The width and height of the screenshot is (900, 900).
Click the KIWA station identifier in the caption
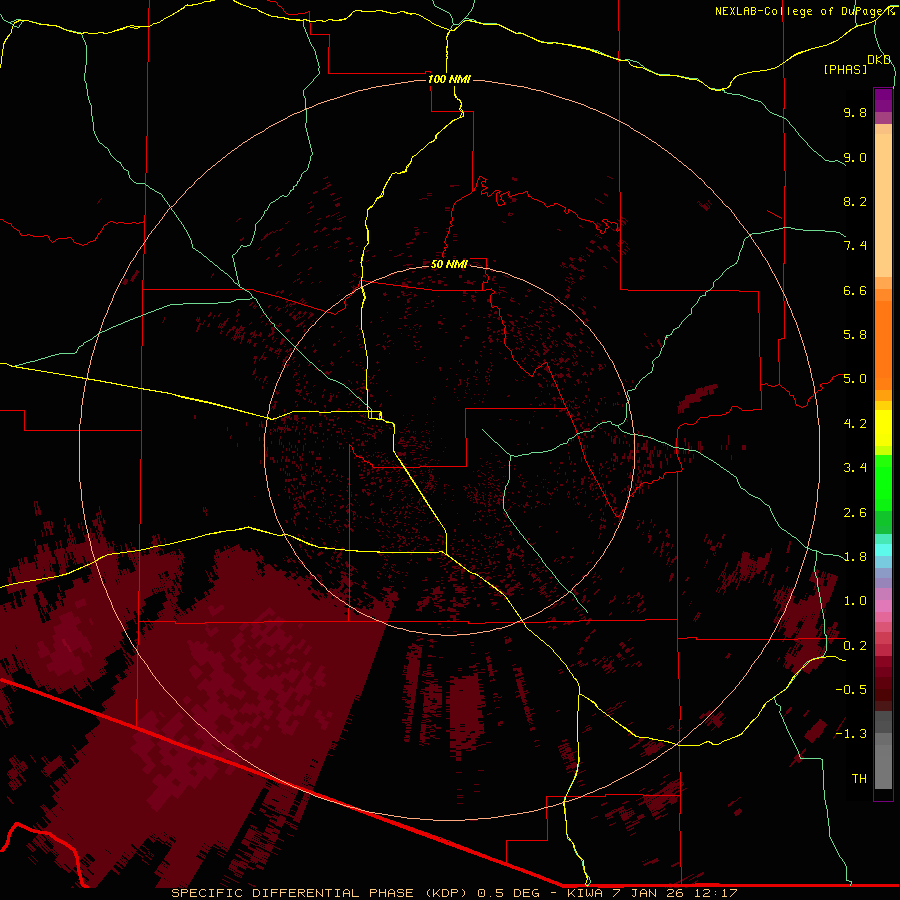584,893
